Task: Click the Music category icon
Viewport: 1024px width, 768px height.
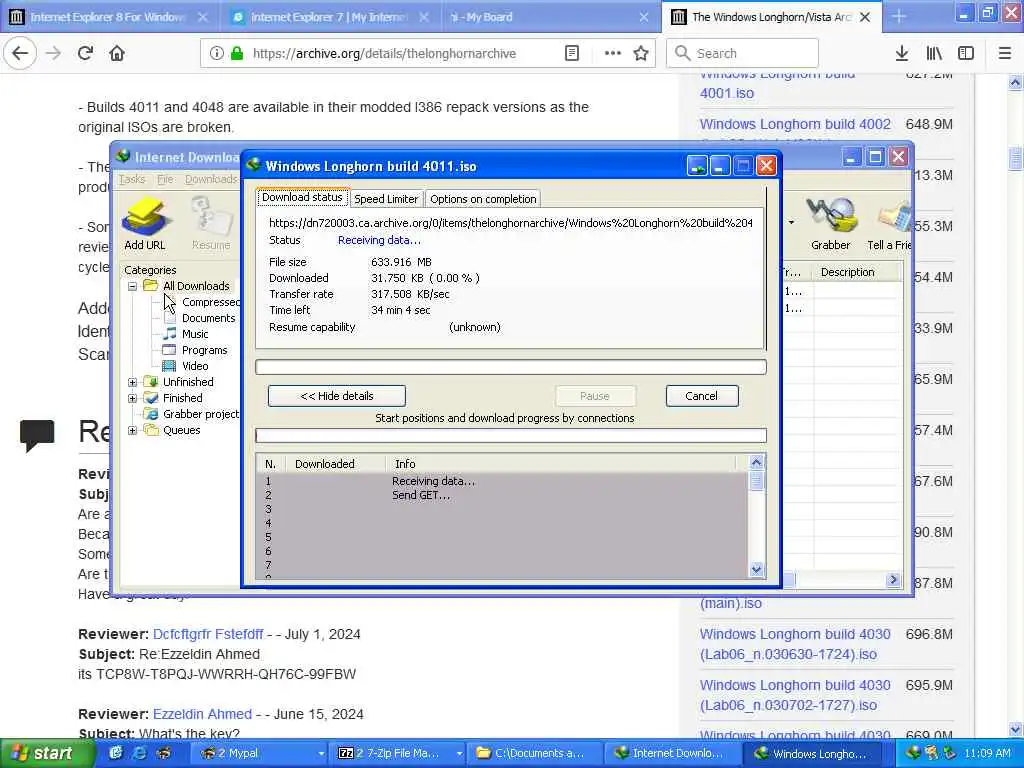Action: 170,334
